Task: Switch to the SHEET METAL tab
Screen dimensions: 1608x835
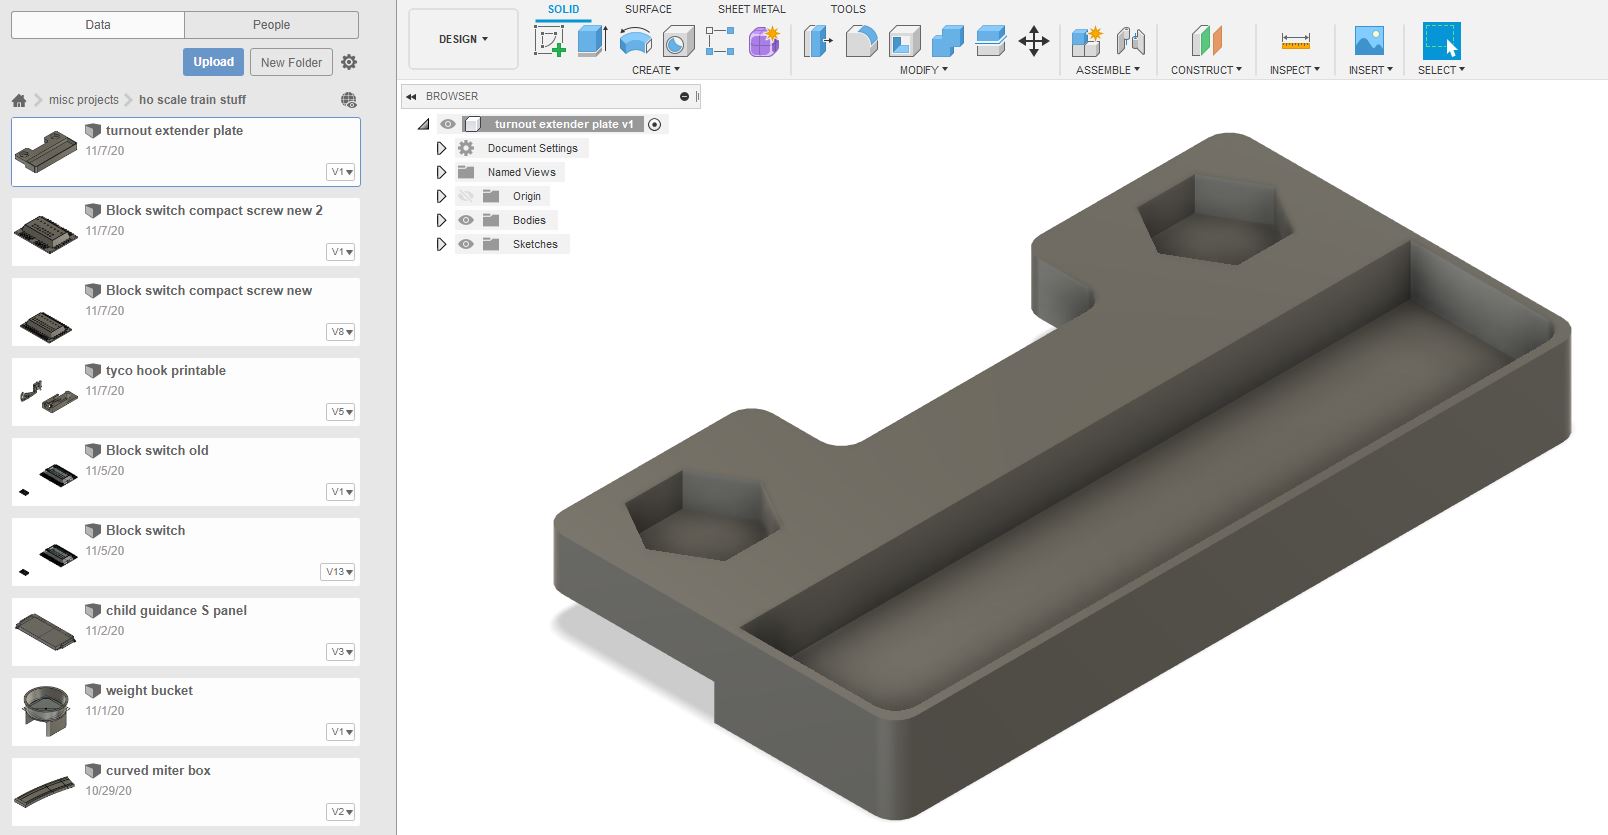Action: click(751, 9)
